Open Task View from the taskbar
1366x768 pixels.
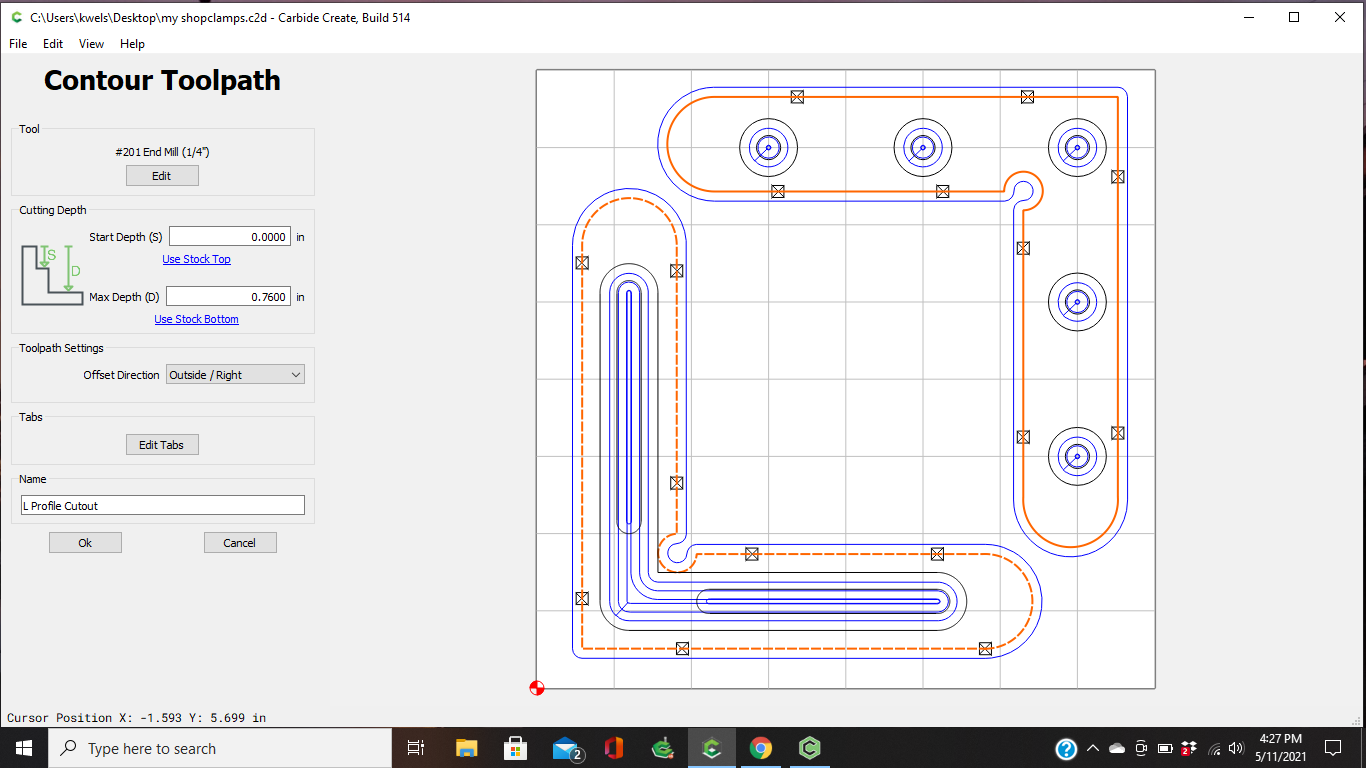click(416, 748)
